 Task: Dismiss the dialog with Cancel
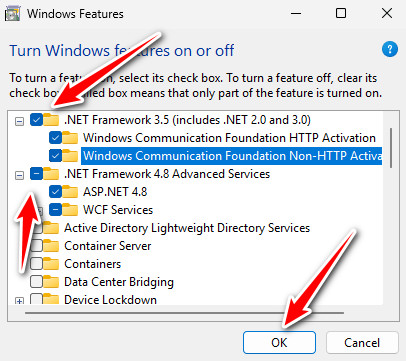click(362, 342)
